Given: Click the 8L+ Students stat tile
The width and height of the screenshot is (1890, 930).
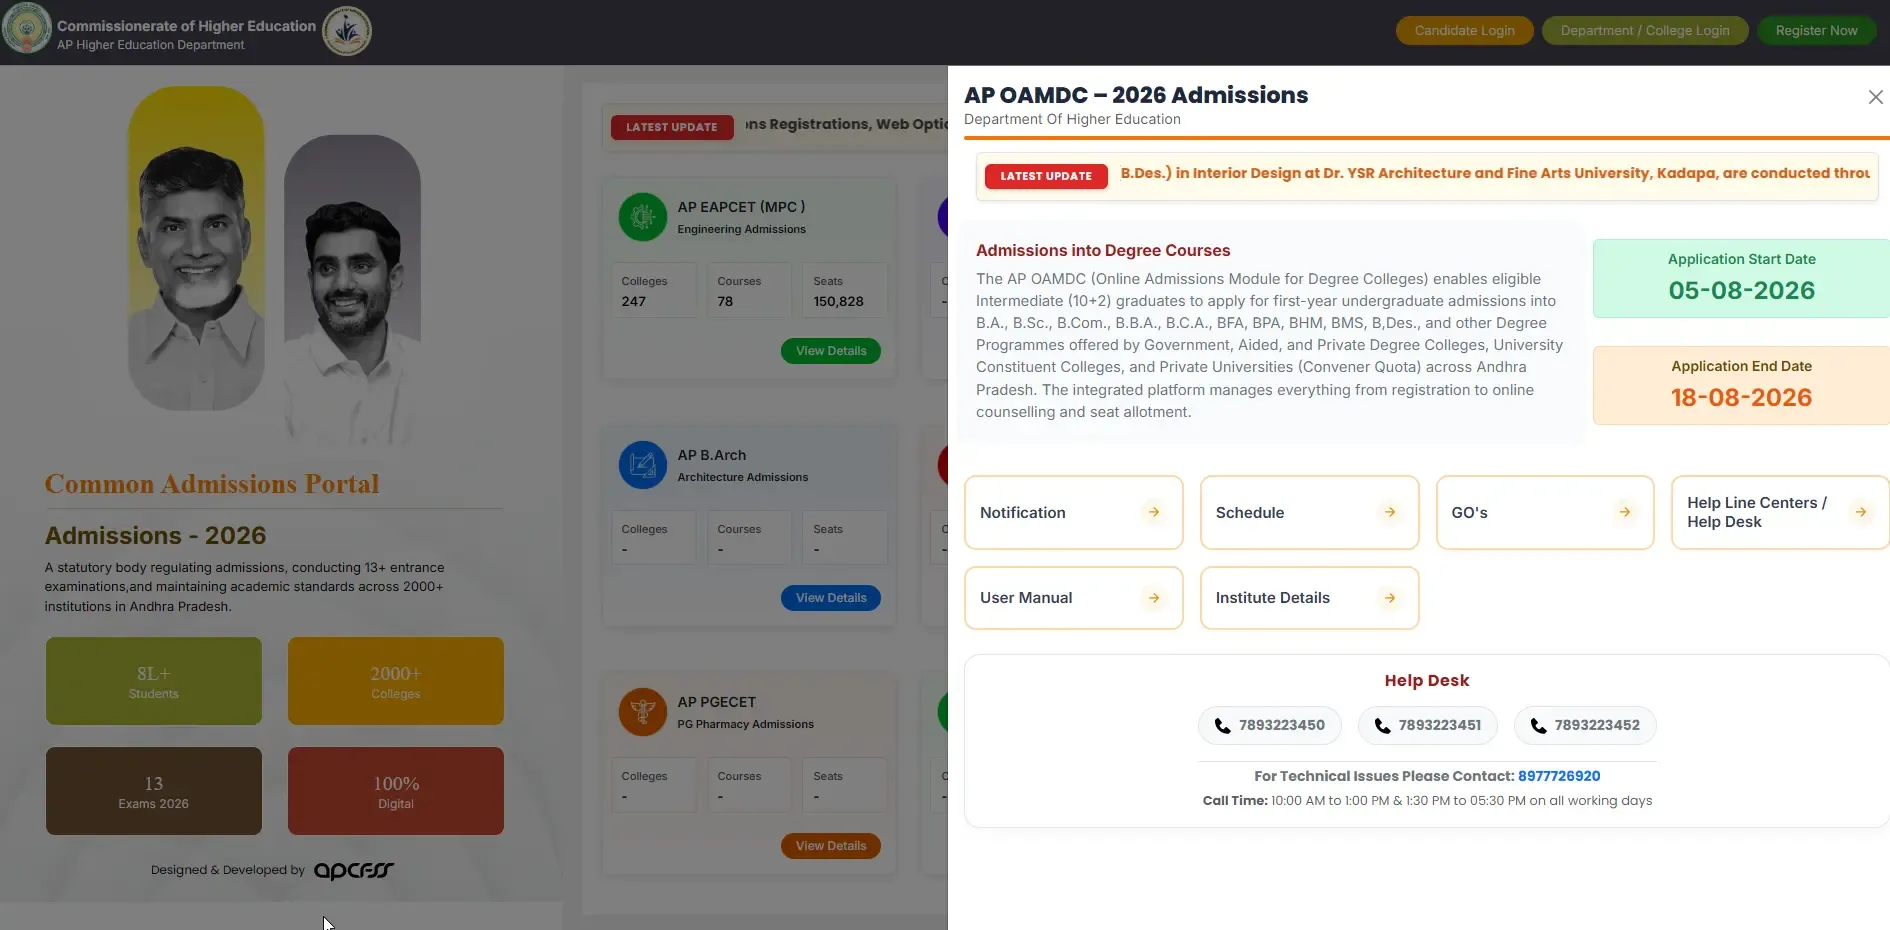Looking at the screenshot, I should [154, 681].
